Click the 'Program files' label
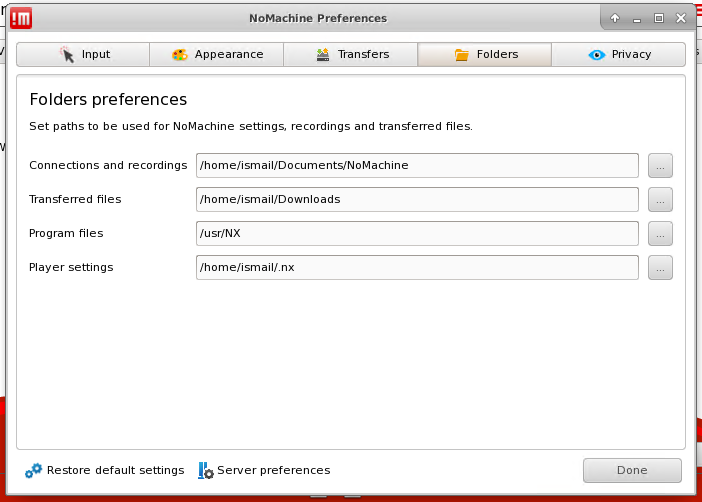 tap(66, 233)
